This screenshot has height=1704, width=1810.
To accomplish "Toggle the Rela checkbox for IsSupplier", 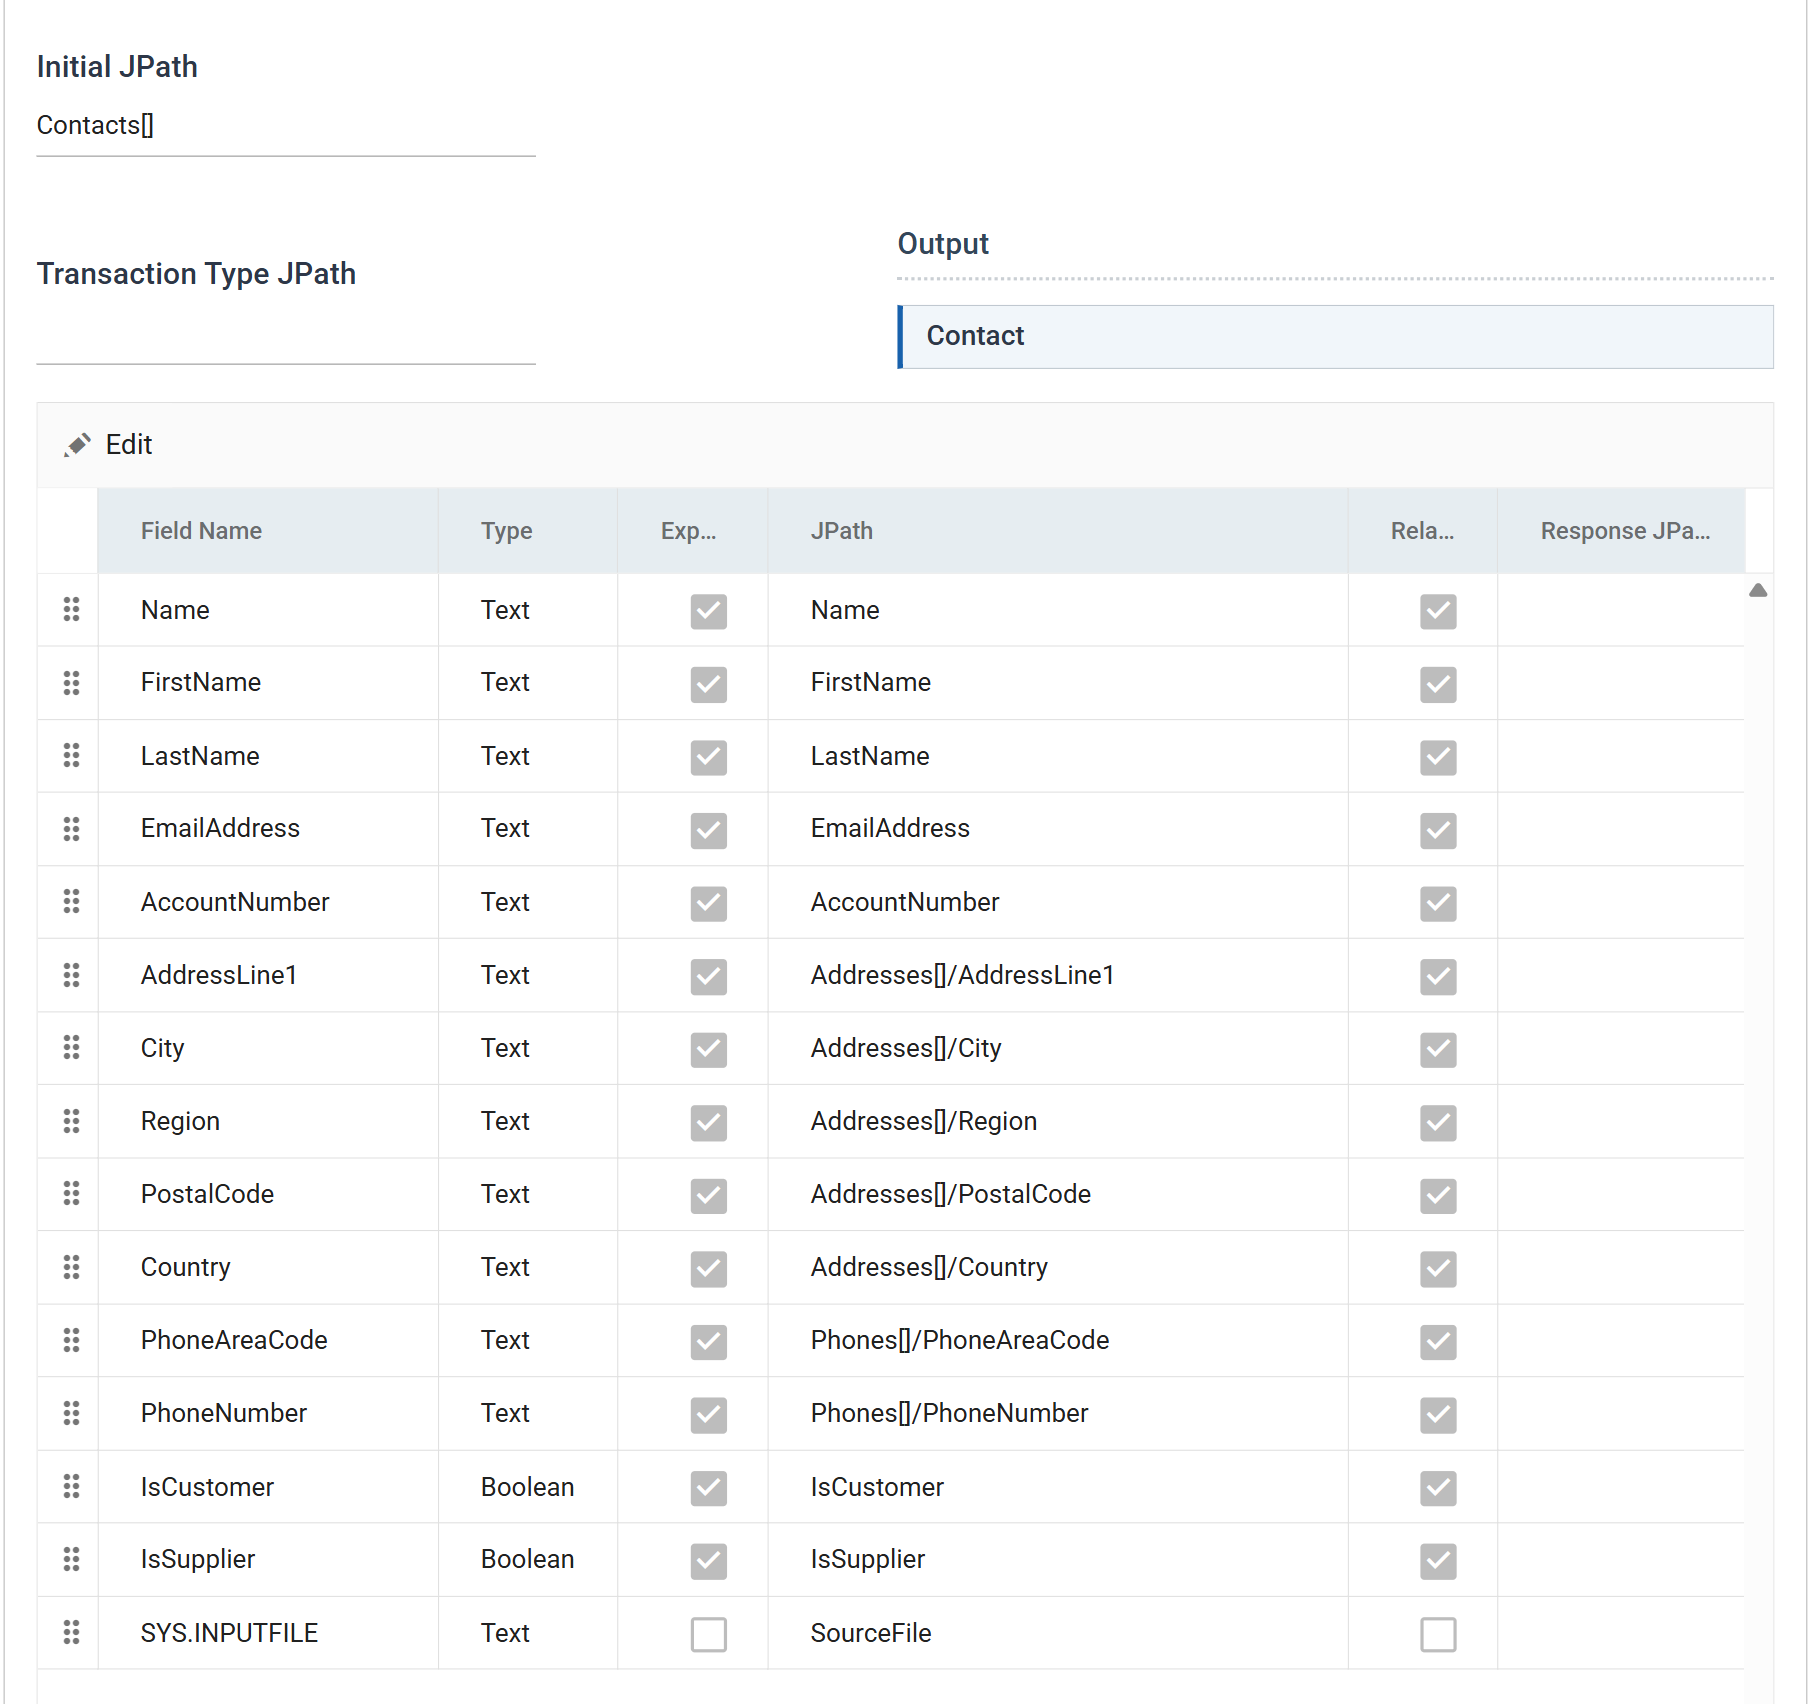I will coord(1438,1560).
